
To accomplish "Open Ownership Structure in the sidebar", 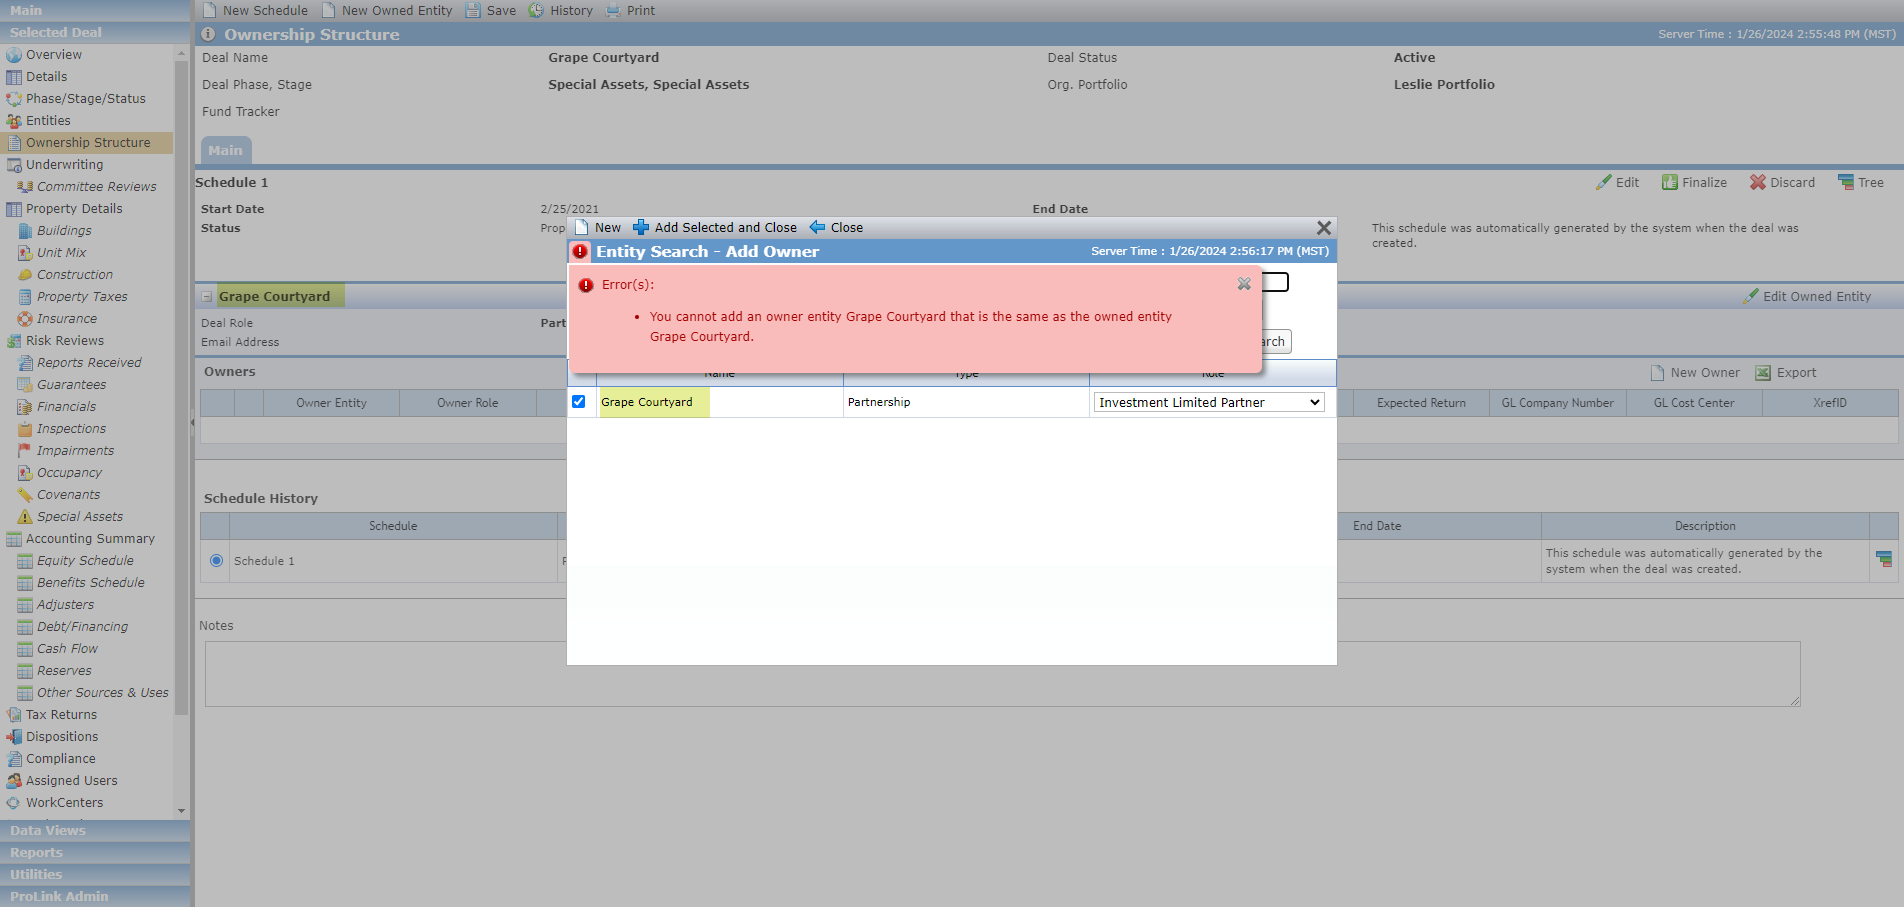I will [x=88, y=143].
